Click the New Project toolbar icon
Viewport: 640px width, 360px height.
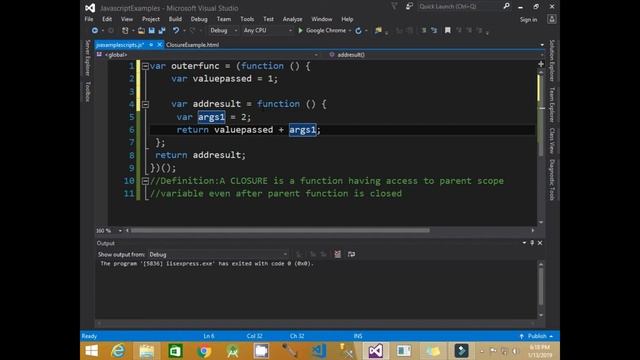pyautogui.click(x=125, y=31)
